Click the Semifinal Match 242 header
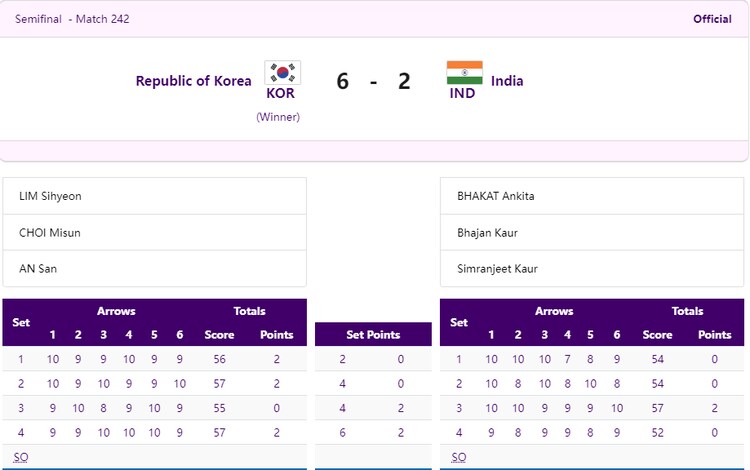 pos(72,19)
